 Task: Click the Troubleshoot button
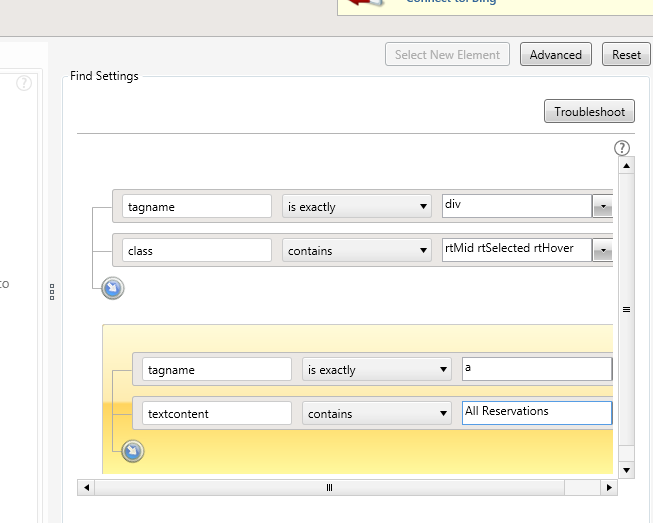(x=589, y=112)
